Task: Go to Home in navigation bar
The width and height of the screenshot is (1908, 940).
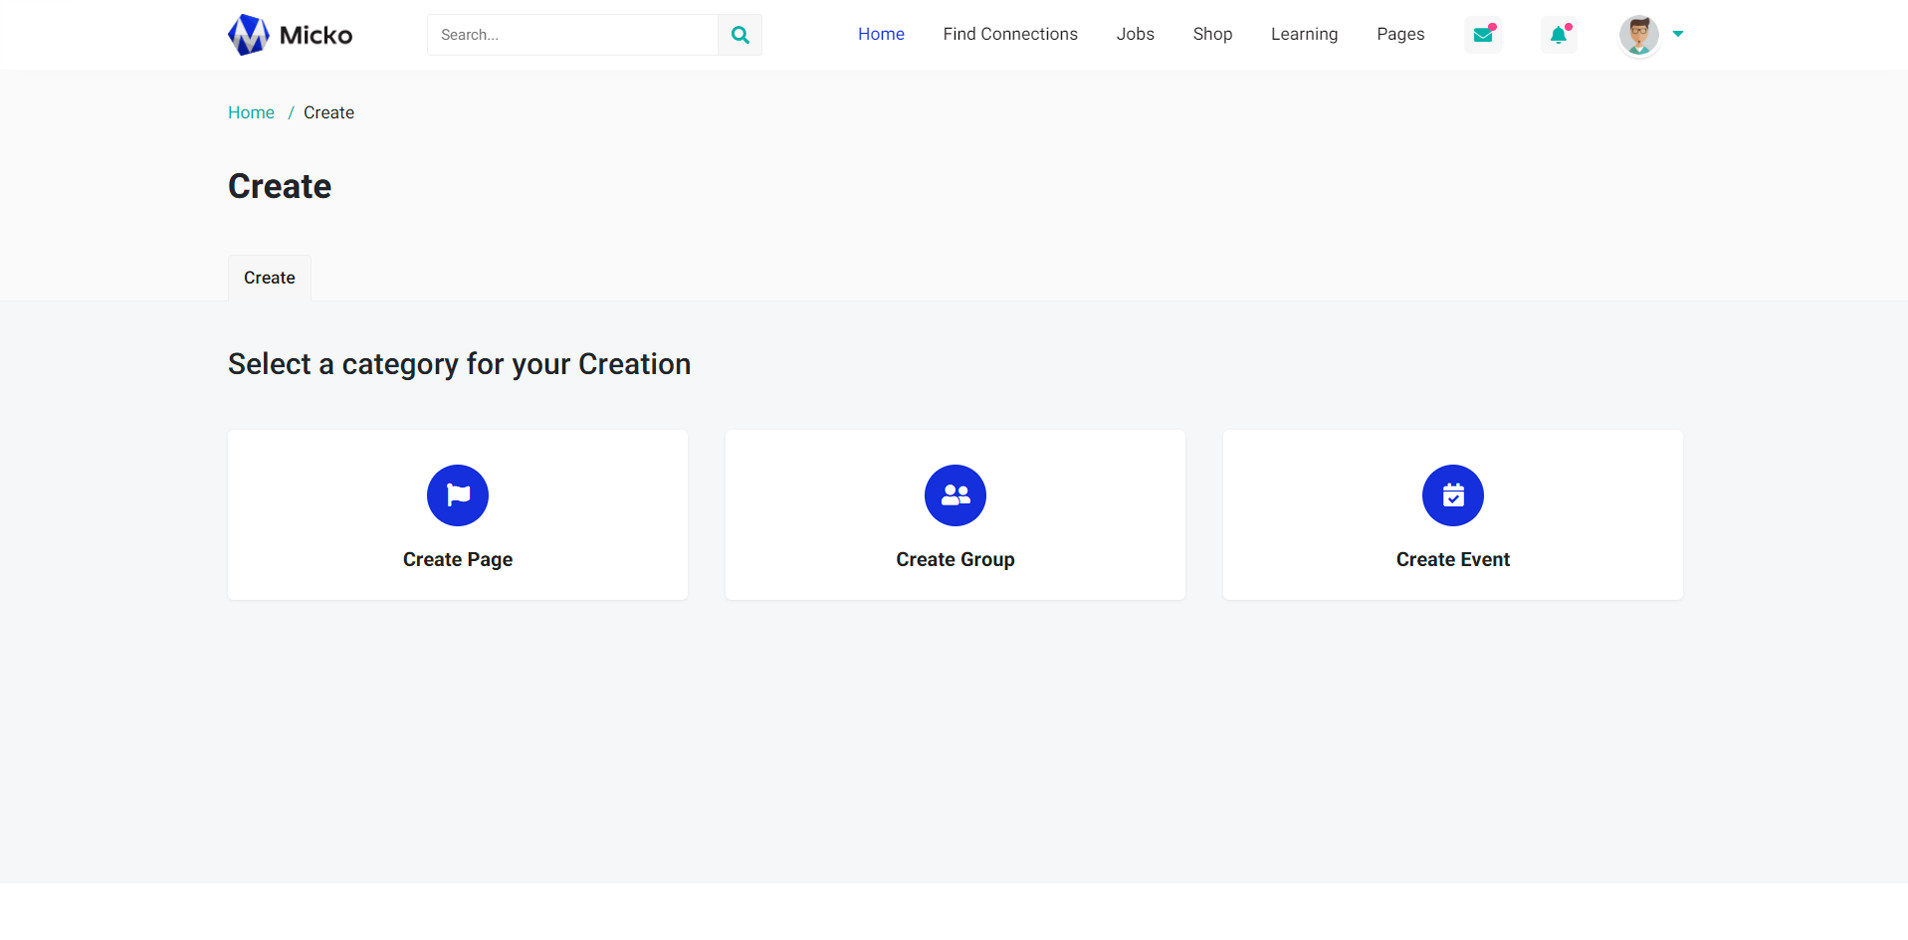Action: click(881, 34)
